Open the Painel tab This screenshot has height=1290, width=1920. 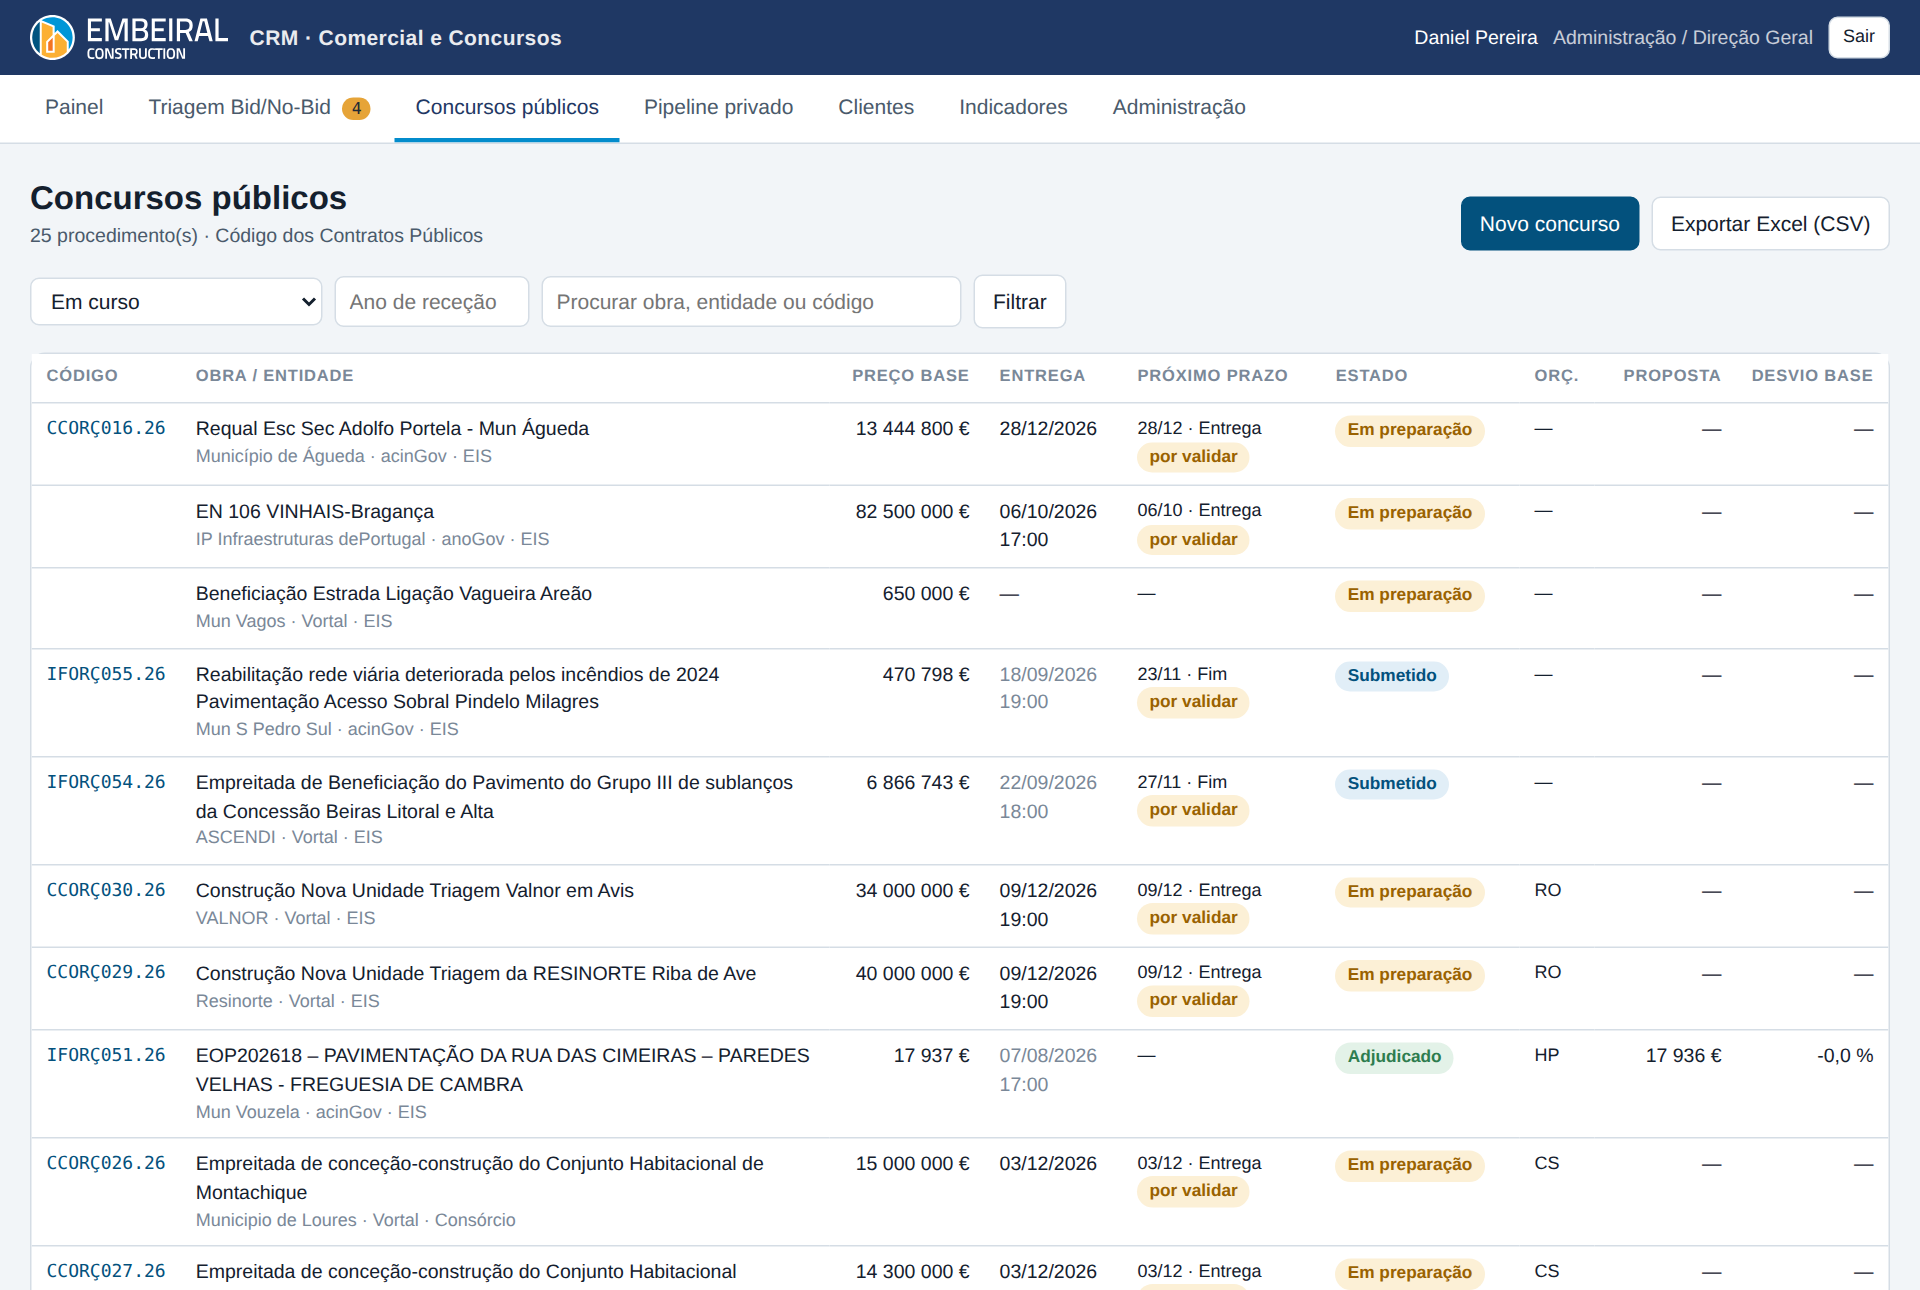coord(74,107)
